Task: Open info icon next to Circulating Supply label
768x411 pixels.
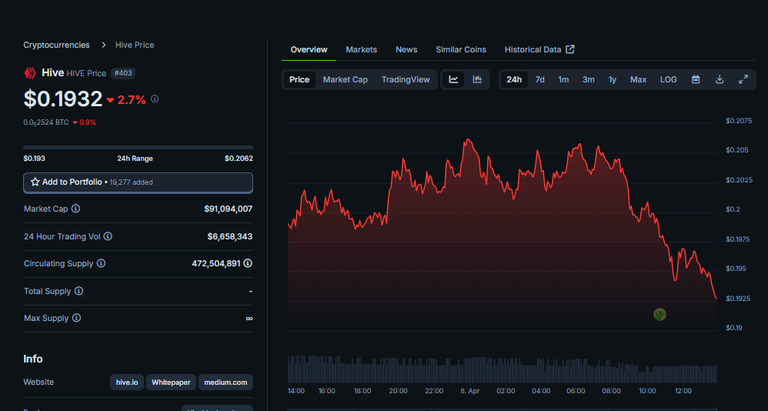Action: pos(101,264)
